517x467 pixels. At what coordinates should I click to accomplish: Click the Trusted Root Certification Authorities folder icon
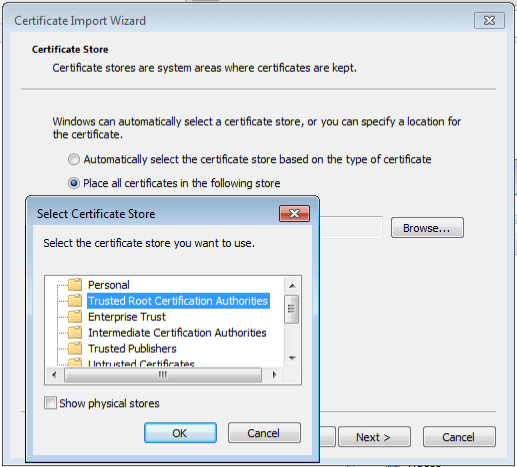coord(75,301)
